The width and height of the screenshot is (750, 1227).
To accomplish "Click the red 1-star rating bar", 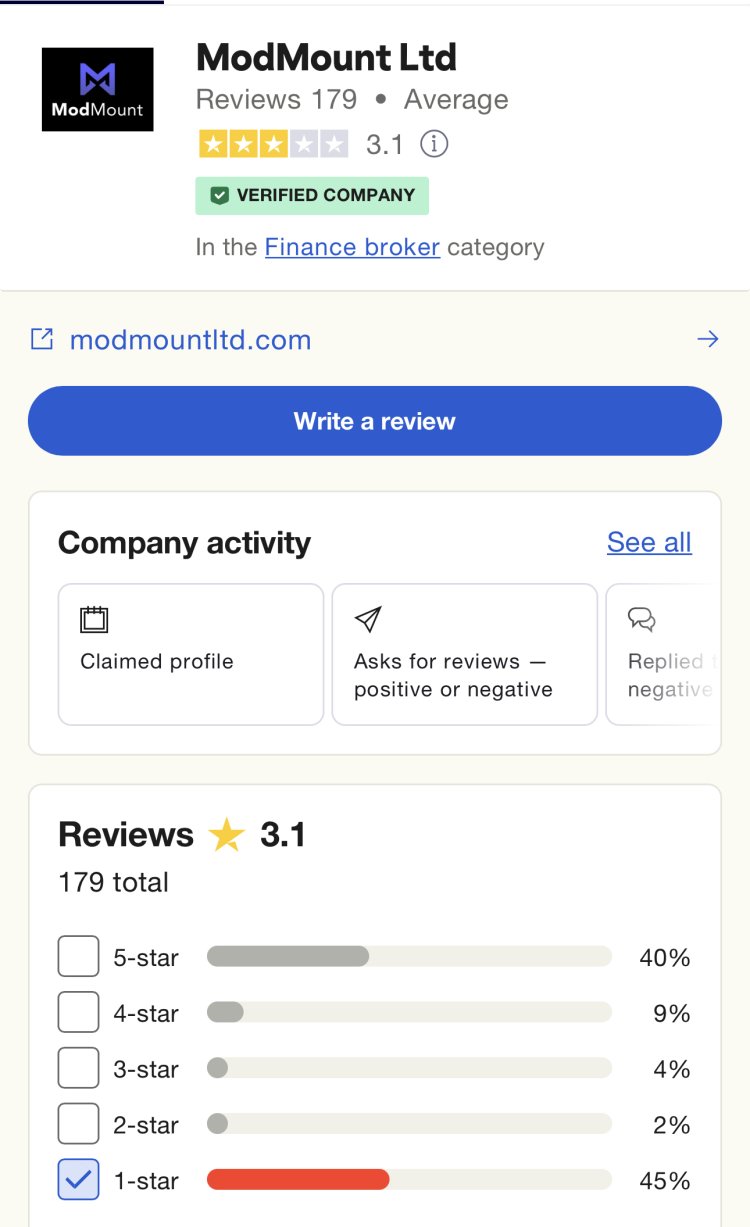I will click(x=298, y=1180).
